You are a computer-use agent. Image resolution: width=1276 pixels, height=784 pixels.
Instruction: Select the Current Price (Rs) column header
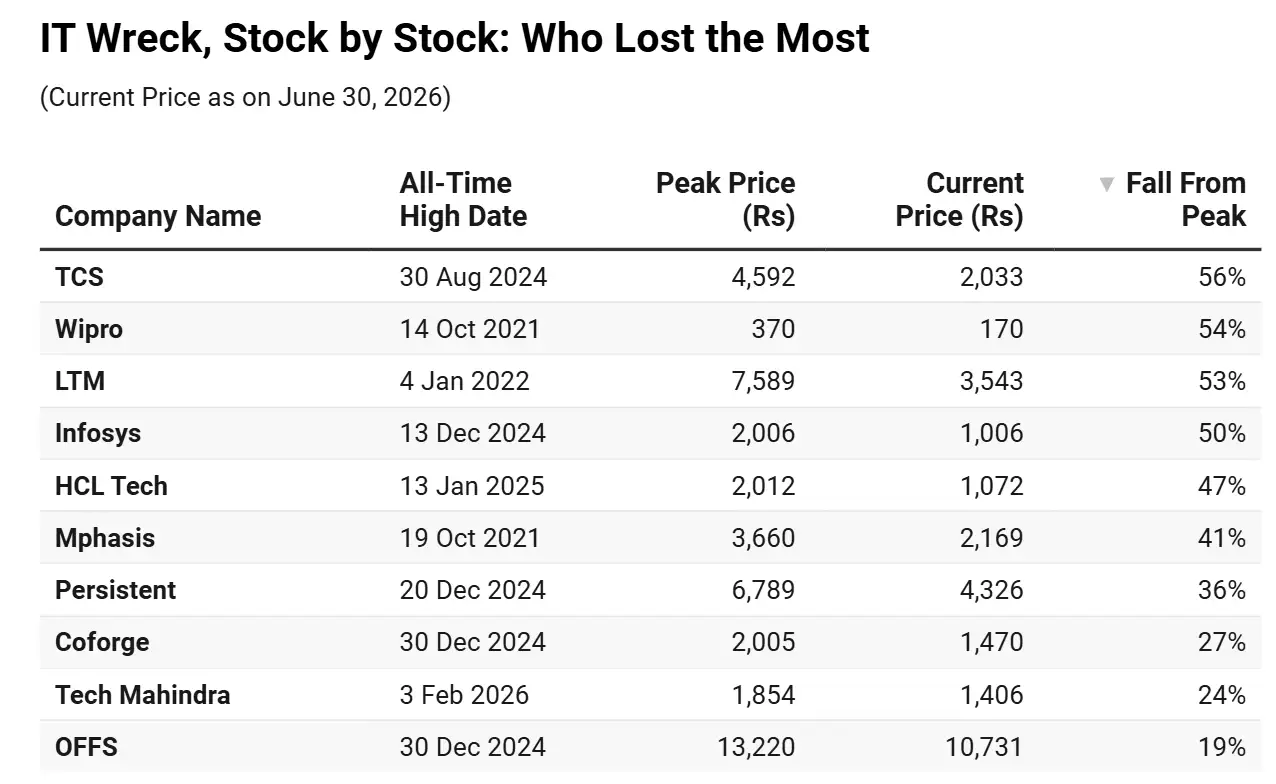point(959,199)
